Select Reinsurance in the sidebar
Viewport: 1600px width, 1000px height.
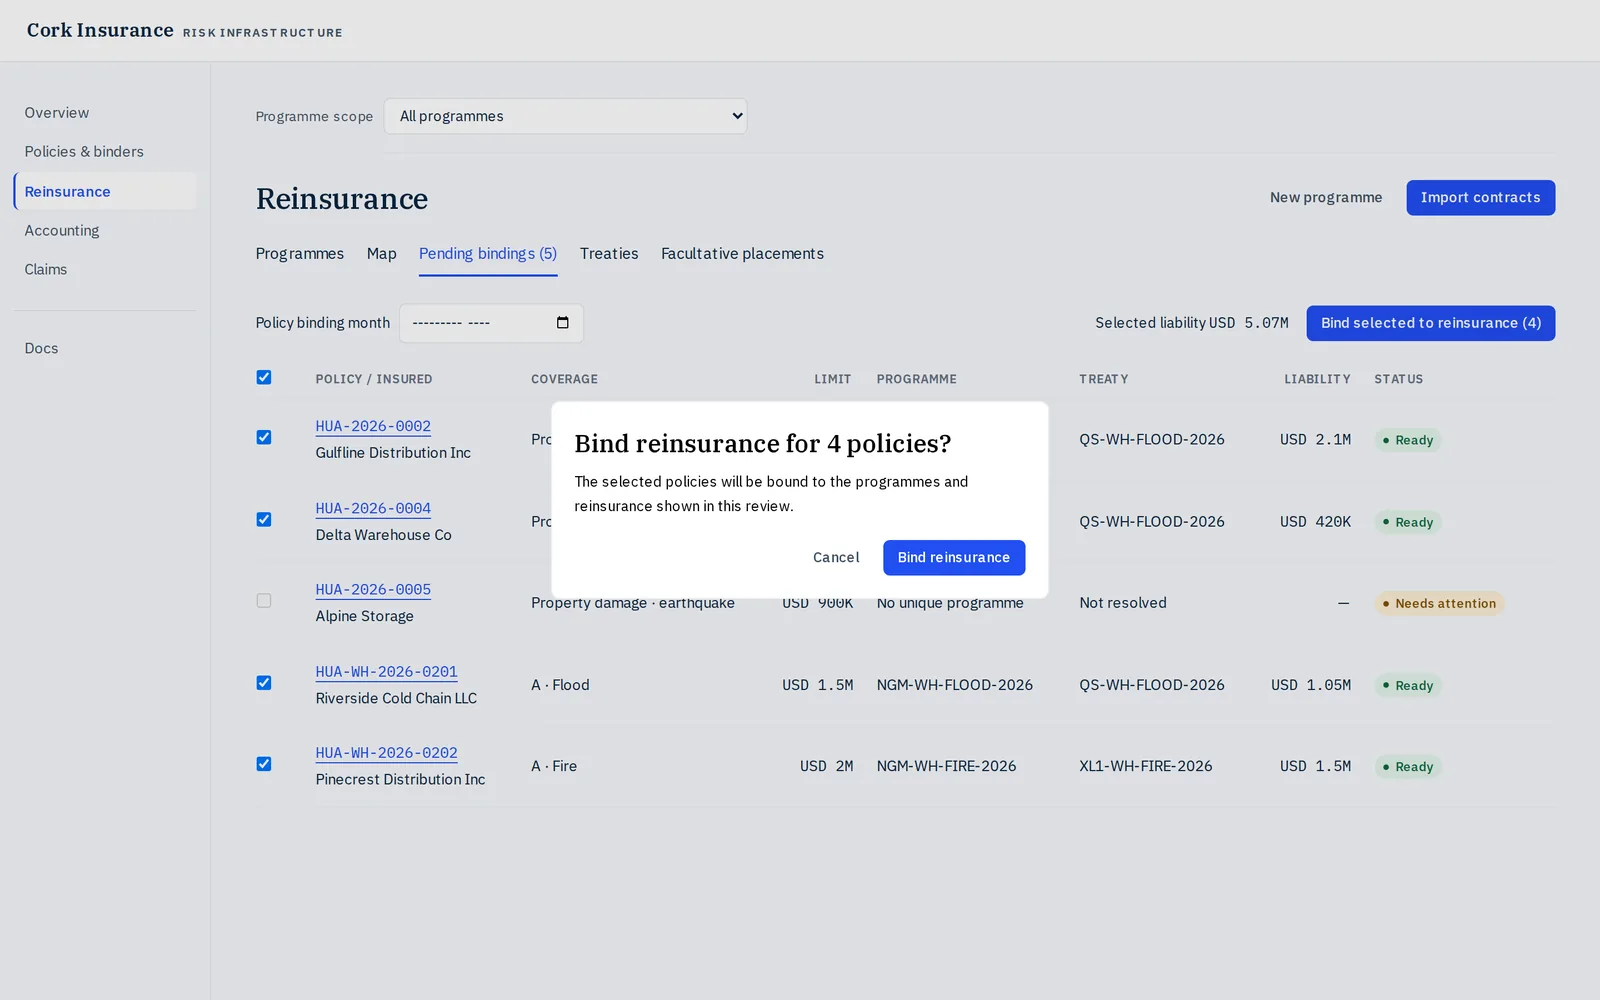click(105, 191)
